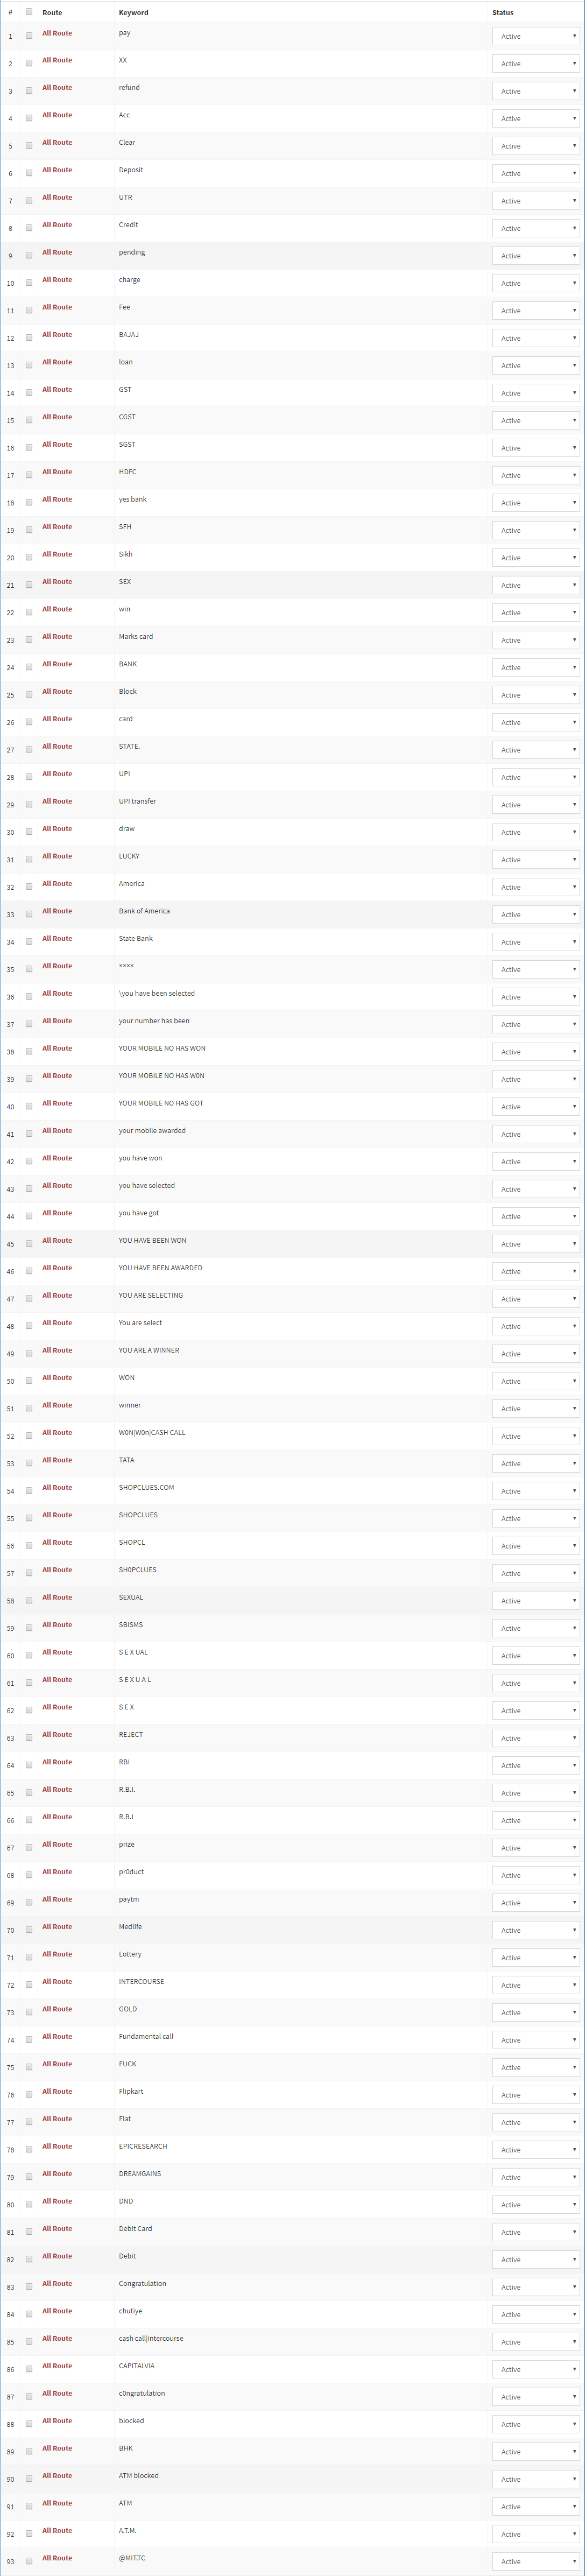Tick the select-all checkbox in the table header
This screenshot has height=2576, width=586.
[29, 12]
